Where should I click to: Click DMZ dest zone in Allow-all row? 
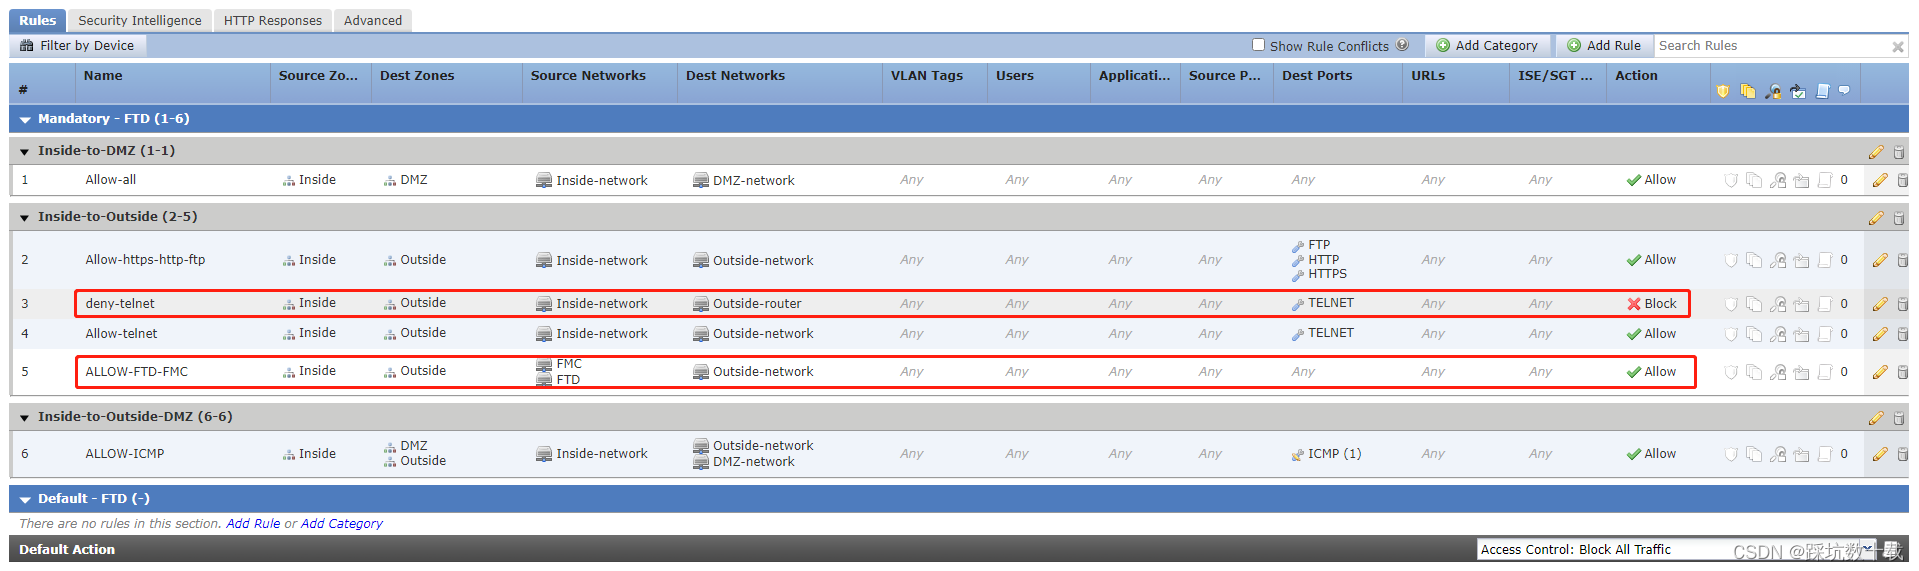[414, 180]
